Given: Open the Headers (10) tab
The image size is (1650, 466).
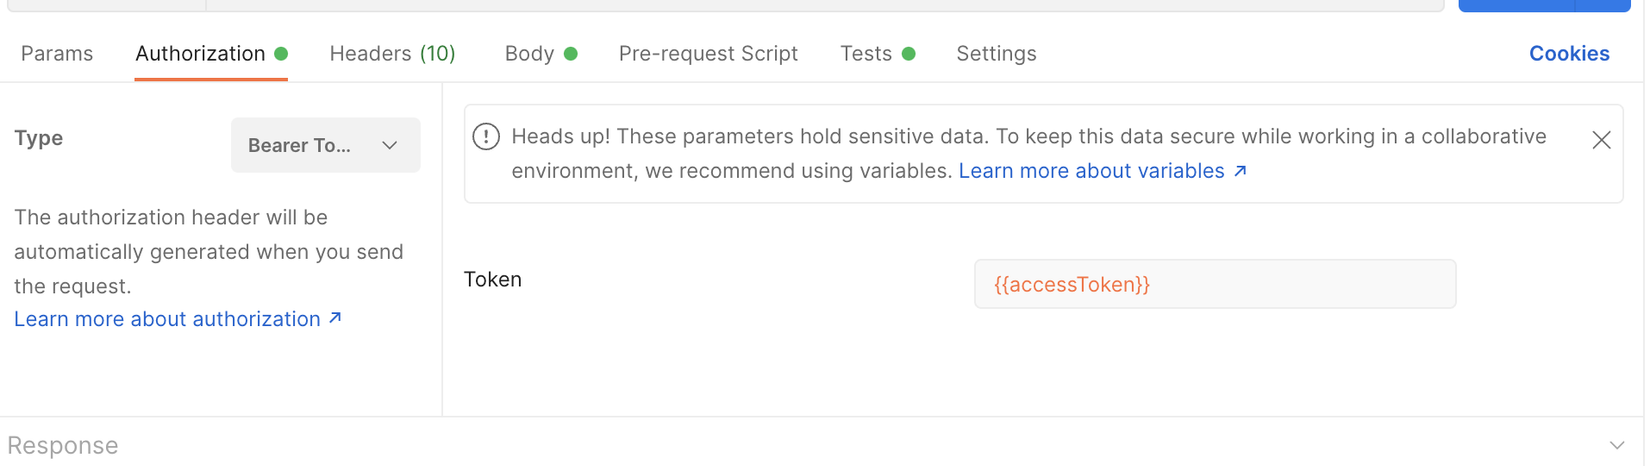Looking at the screenshot, I should tap(392, 54).
